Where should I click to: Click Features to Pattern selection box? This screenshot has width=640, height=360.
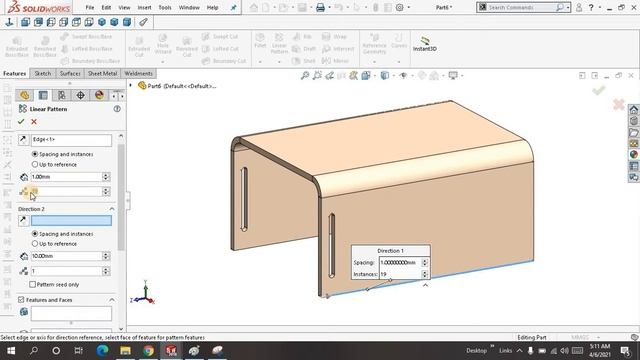point(71,313)
